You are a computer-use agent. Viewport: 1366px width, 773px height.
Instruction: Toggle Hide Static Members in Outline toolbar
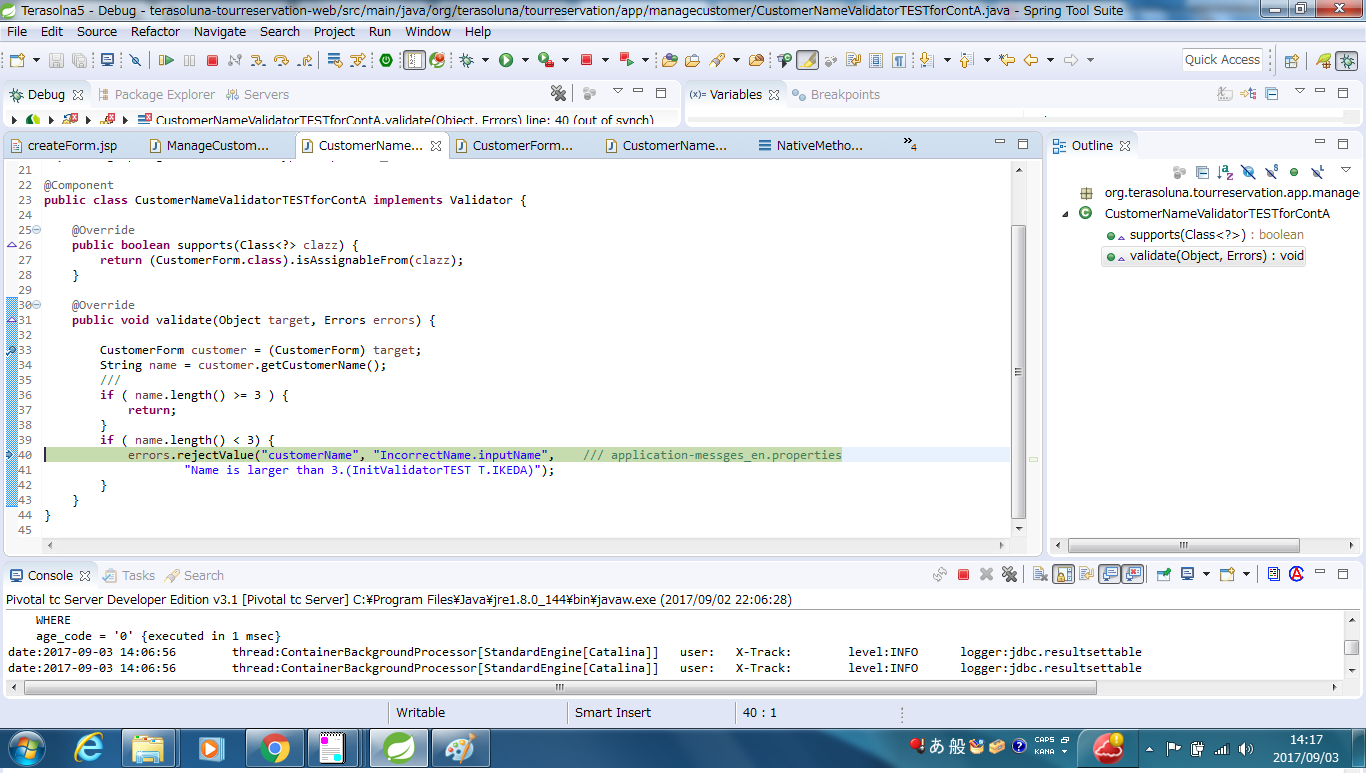click(x=1272, y=172)
